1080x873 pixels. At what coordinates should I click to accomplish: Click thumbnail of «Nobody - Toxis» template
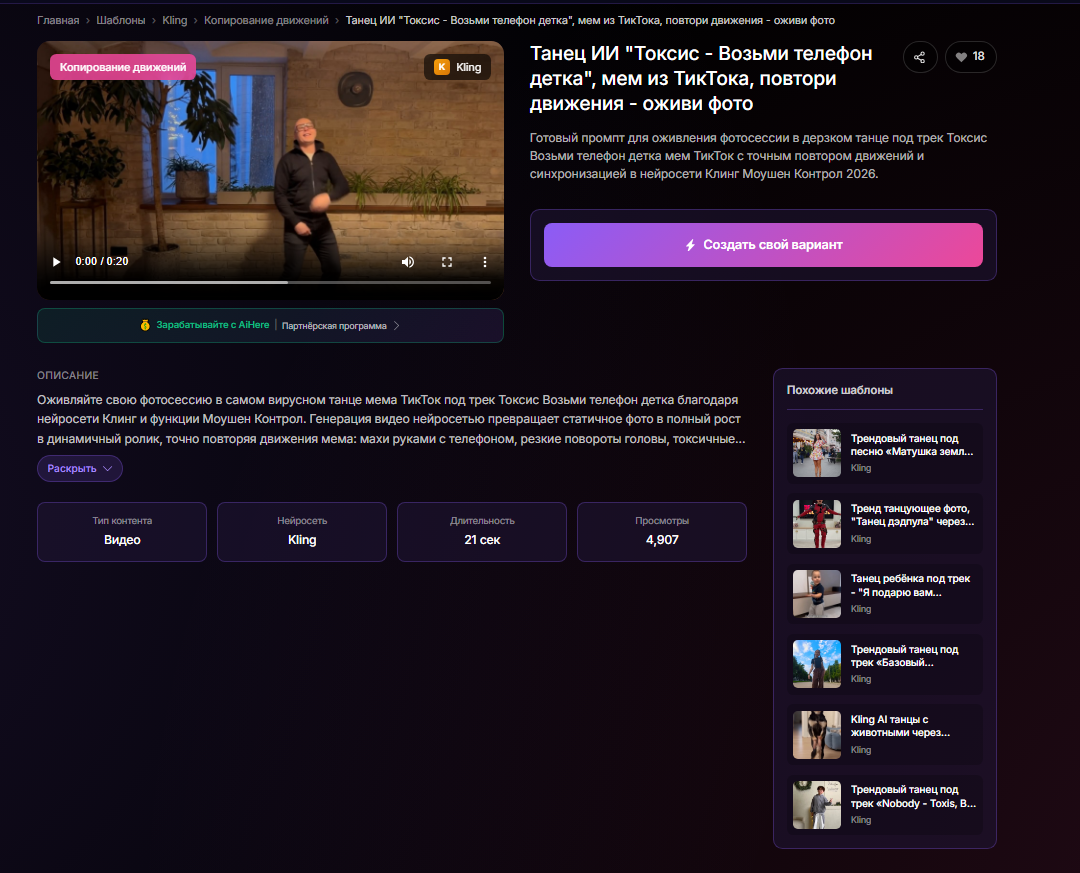(x=817, y=805)
